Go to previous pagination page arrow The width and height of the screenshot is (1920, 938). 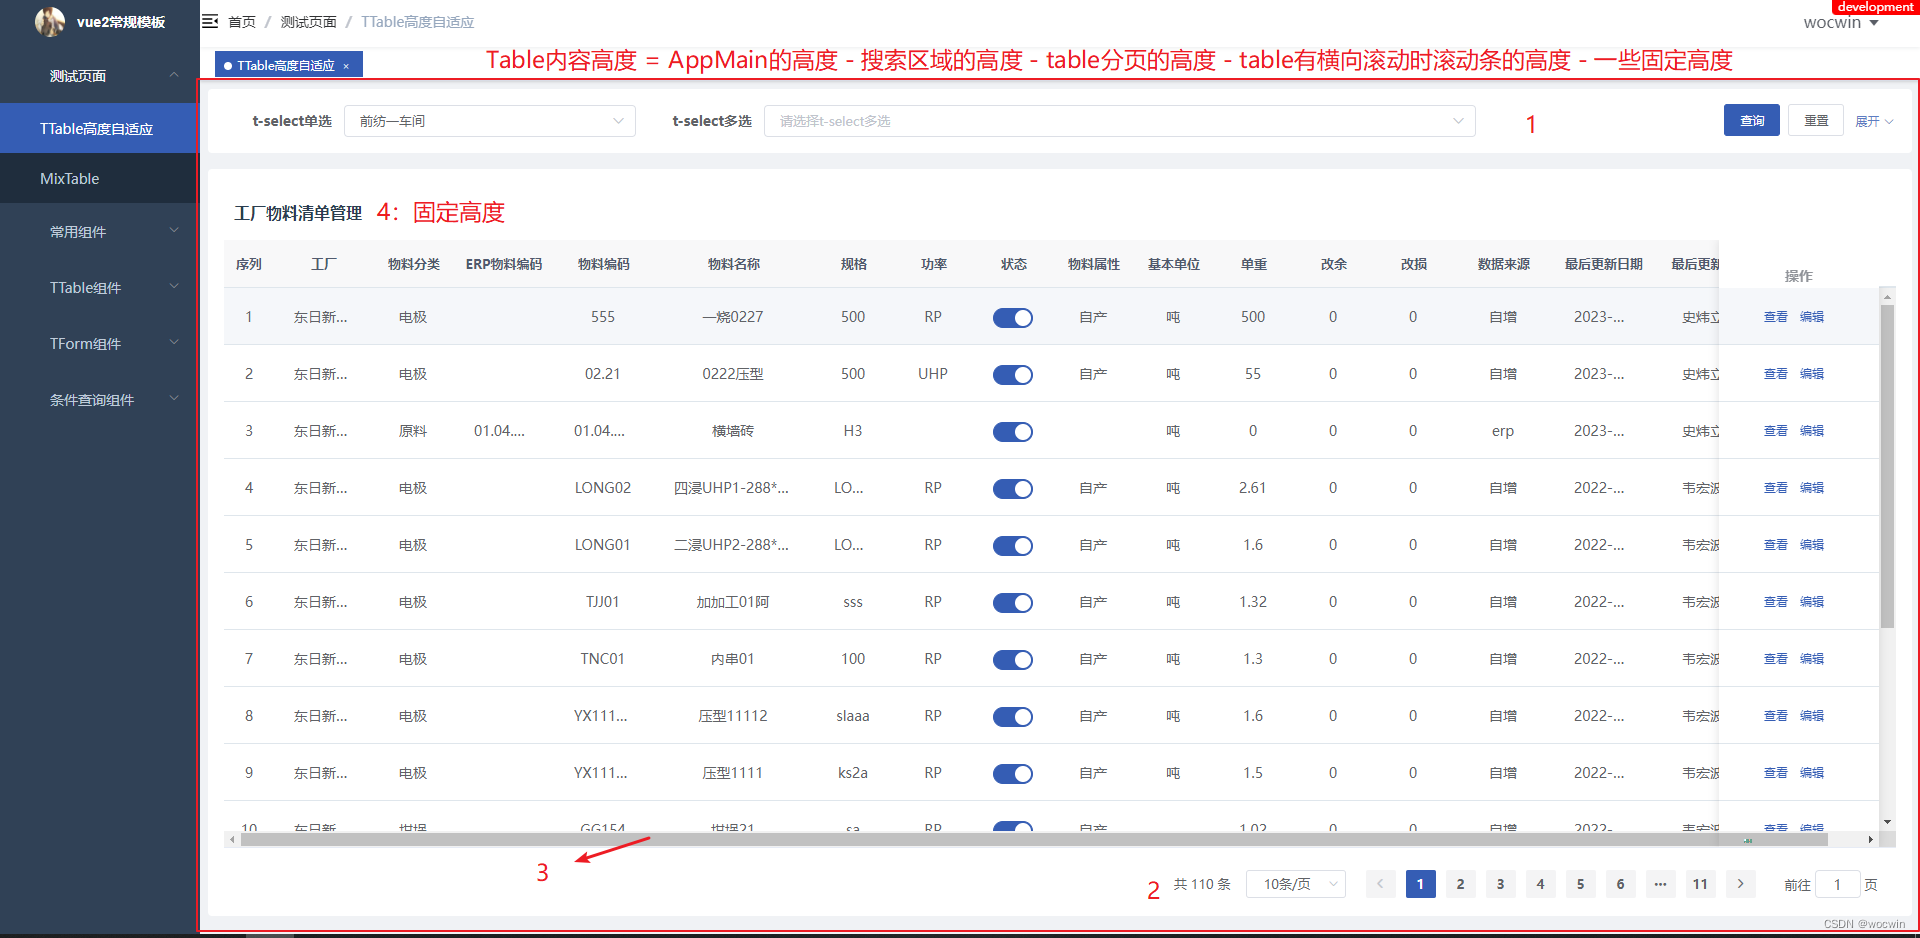[x=1380, y=884]
